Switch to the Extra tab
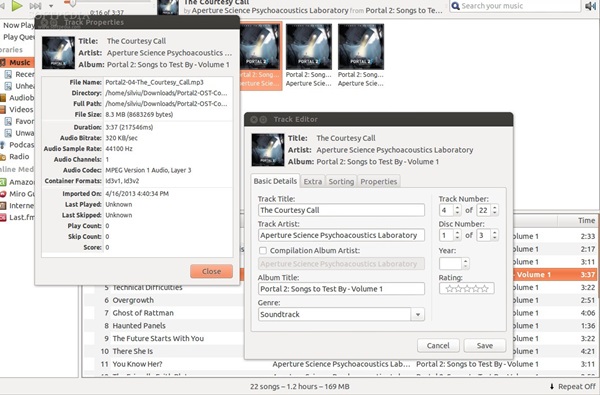 click(313, 181)
